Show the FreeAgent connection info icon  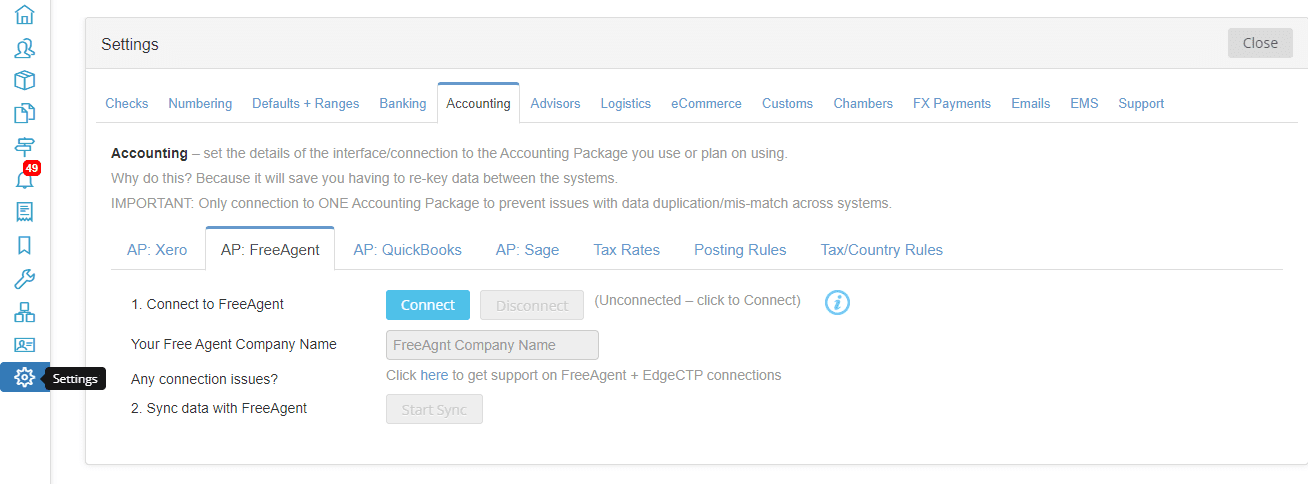coord(837,302)
